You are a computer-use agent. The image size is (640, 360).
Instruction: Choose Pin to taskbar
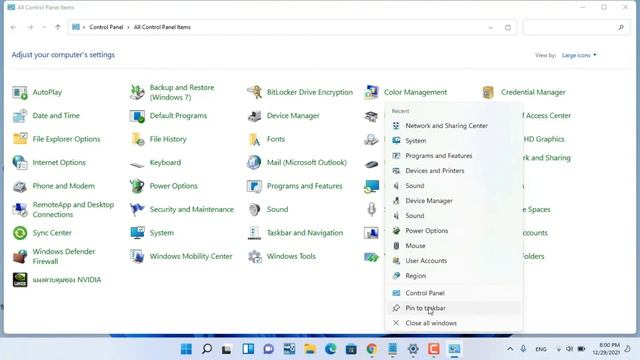[x=453, y=308]
